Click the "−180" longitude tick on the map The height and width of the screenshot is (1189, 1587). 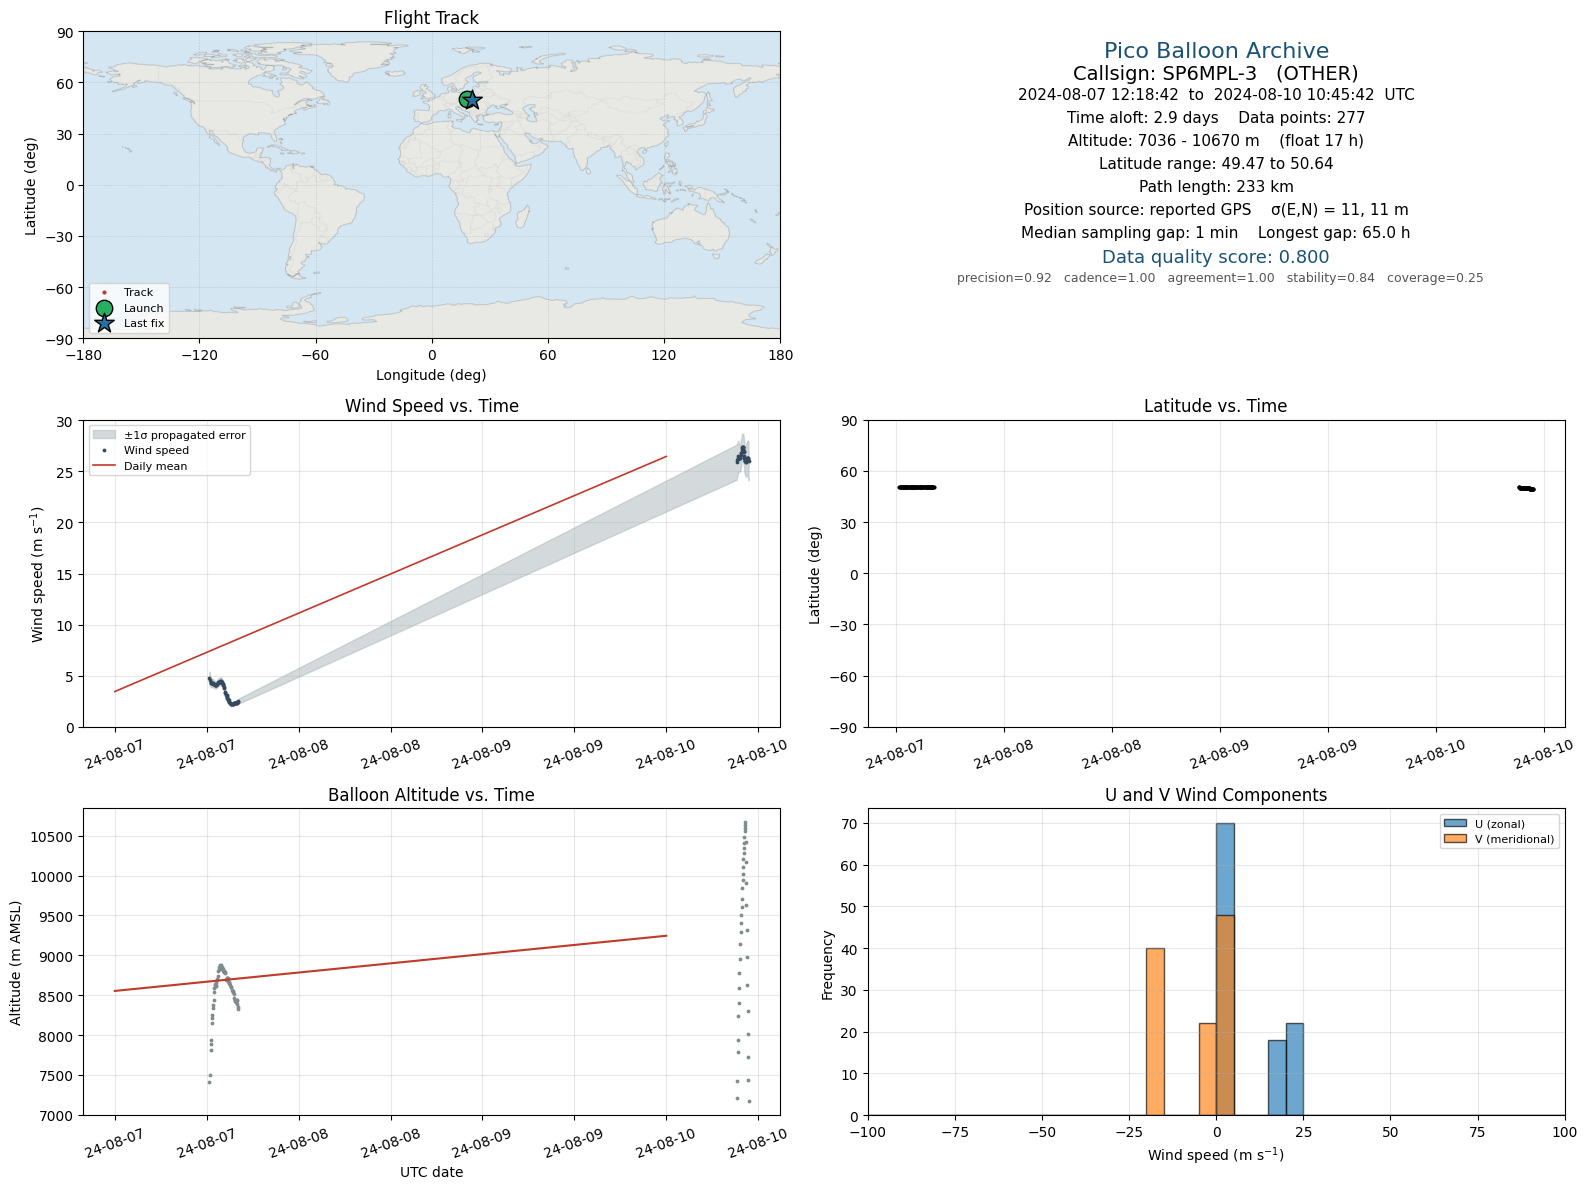tap(82, 355)
